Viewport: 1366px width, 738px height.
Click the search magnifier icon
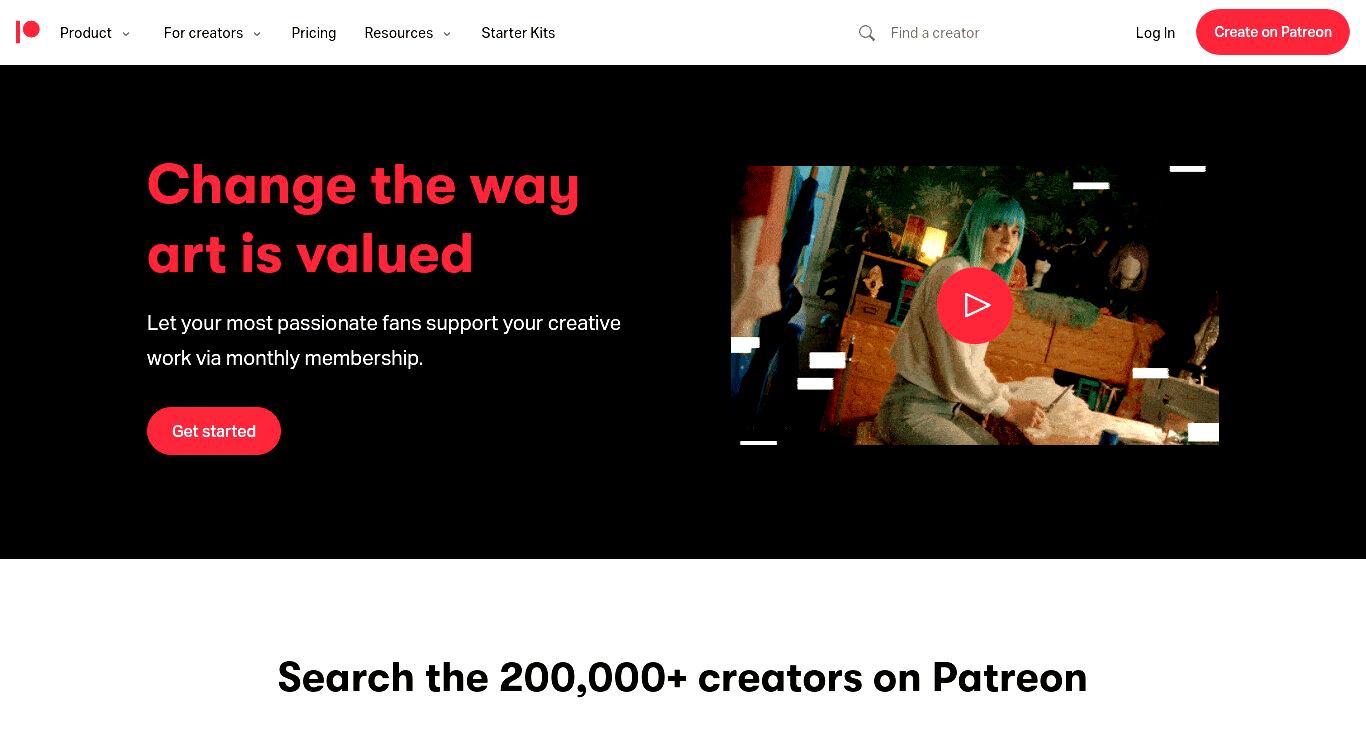(x=867, y=33)
